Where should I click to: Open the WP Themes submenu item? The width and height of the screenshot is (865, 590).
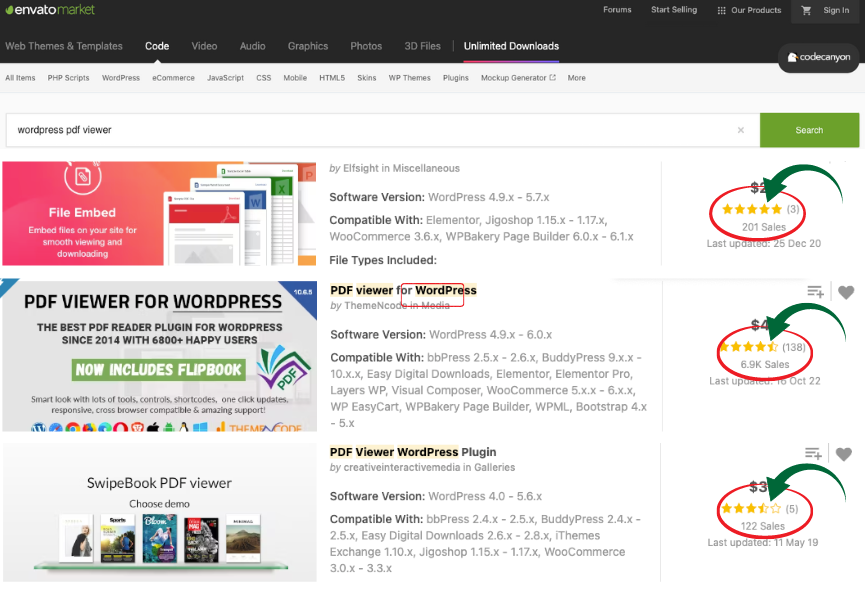click(409, 78)
